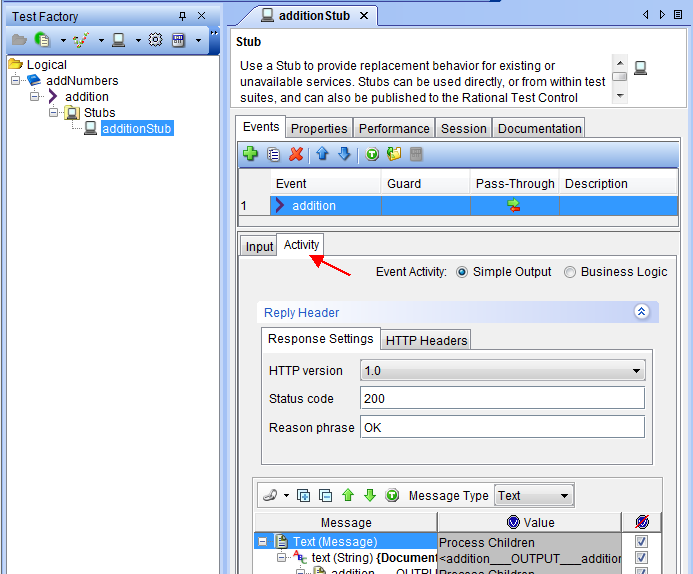693x574 pixels.
Task: Open dropdown arrow next to stub computer icon
Action: coord(138,41)
